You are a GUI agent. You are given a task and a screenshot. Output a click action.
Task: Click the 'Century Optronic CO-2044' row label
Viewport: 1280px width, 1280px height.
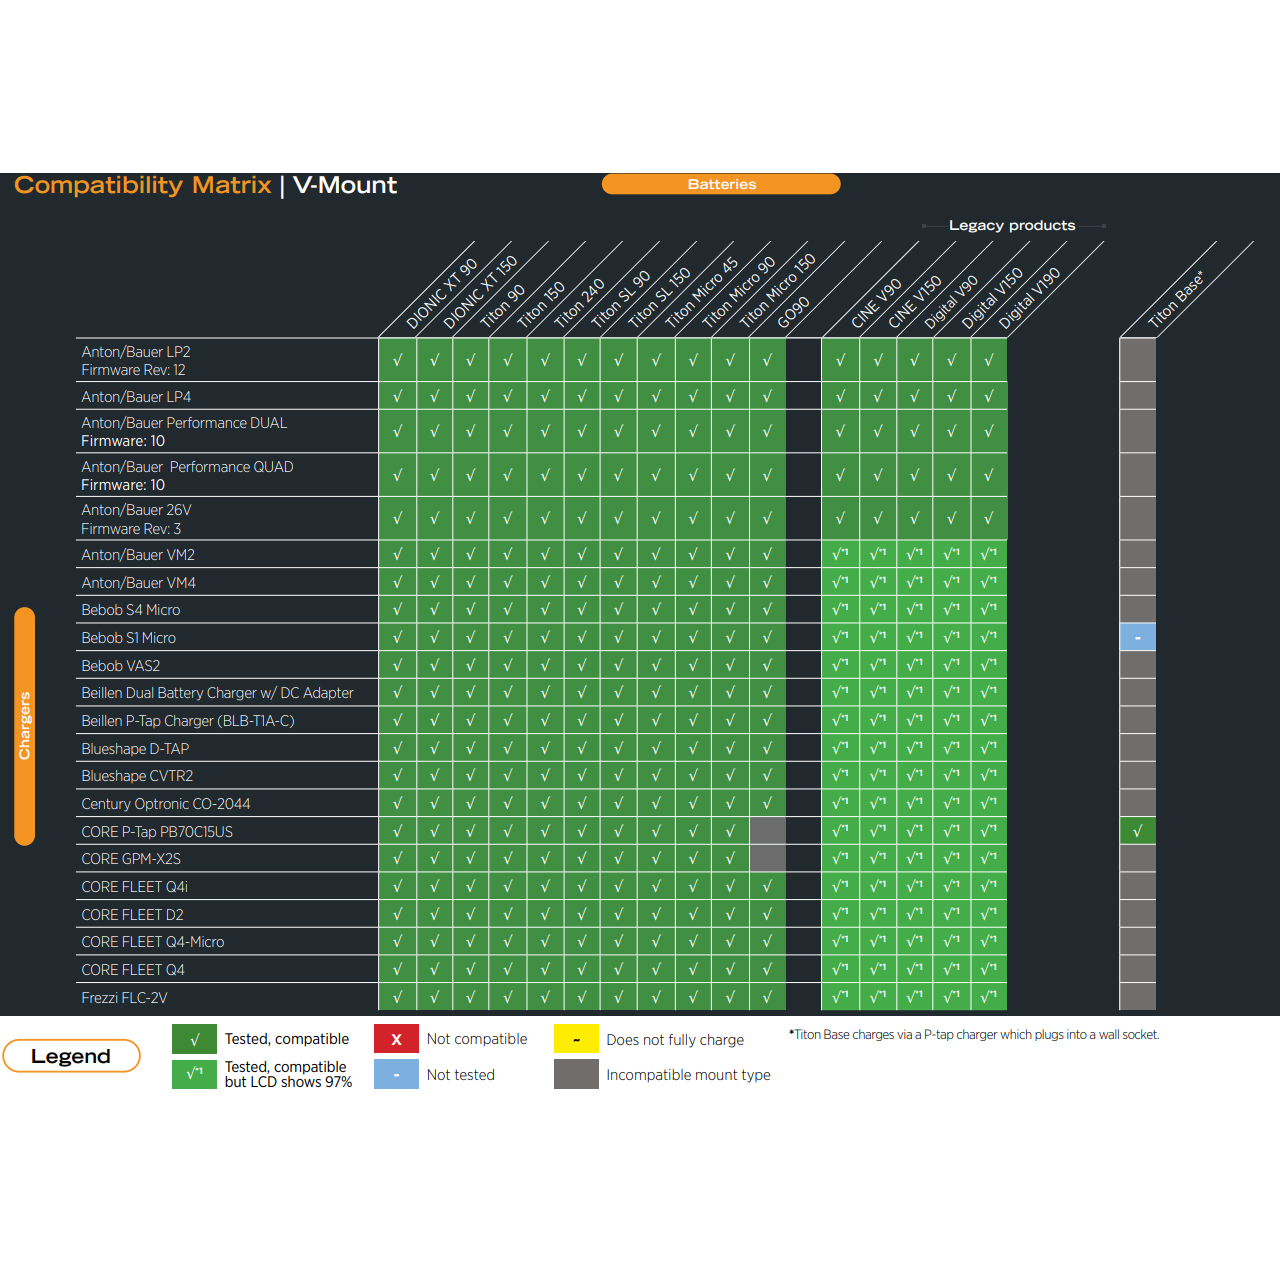[166, 804]
